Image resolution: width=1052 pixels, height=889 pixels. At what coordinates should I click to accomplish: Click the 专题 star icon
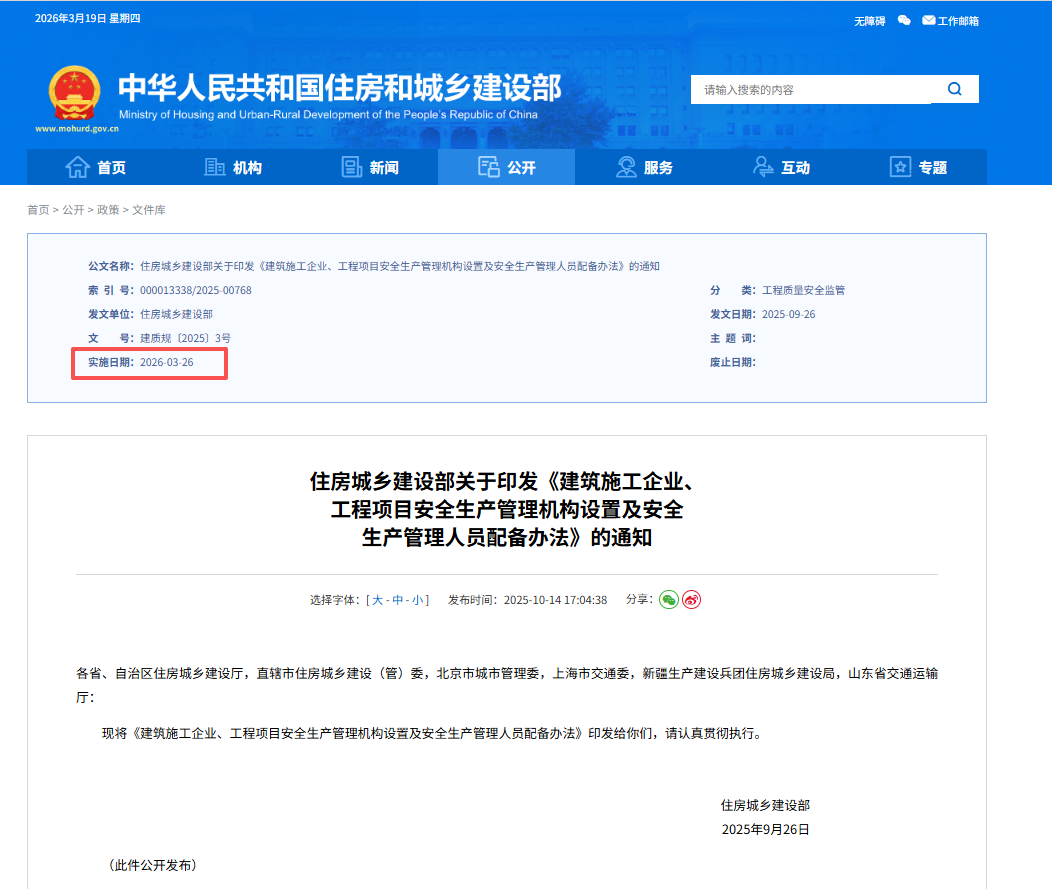(x=900, y=167)
